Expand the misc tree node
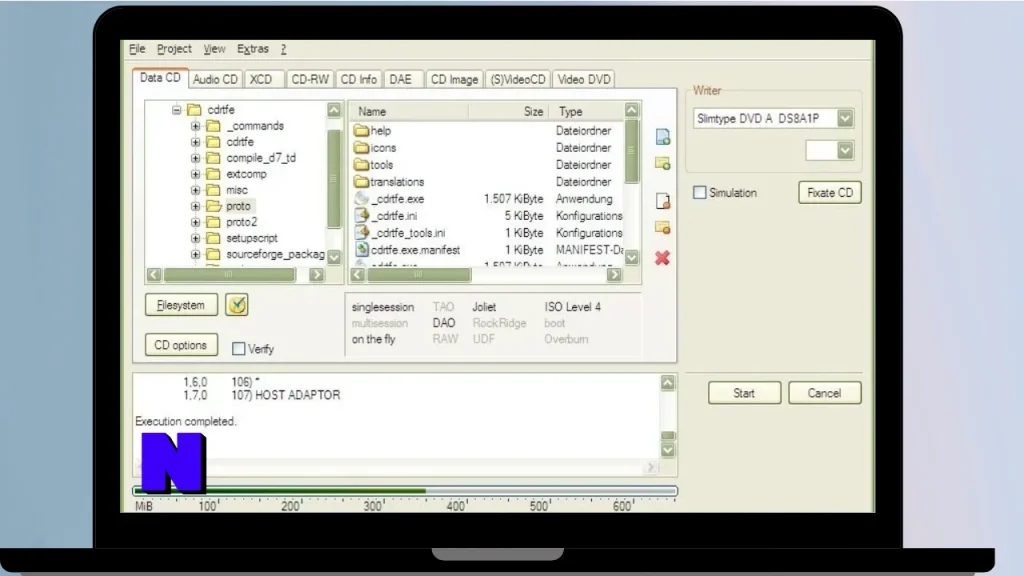1024x576 pixels. click(195, 190)
